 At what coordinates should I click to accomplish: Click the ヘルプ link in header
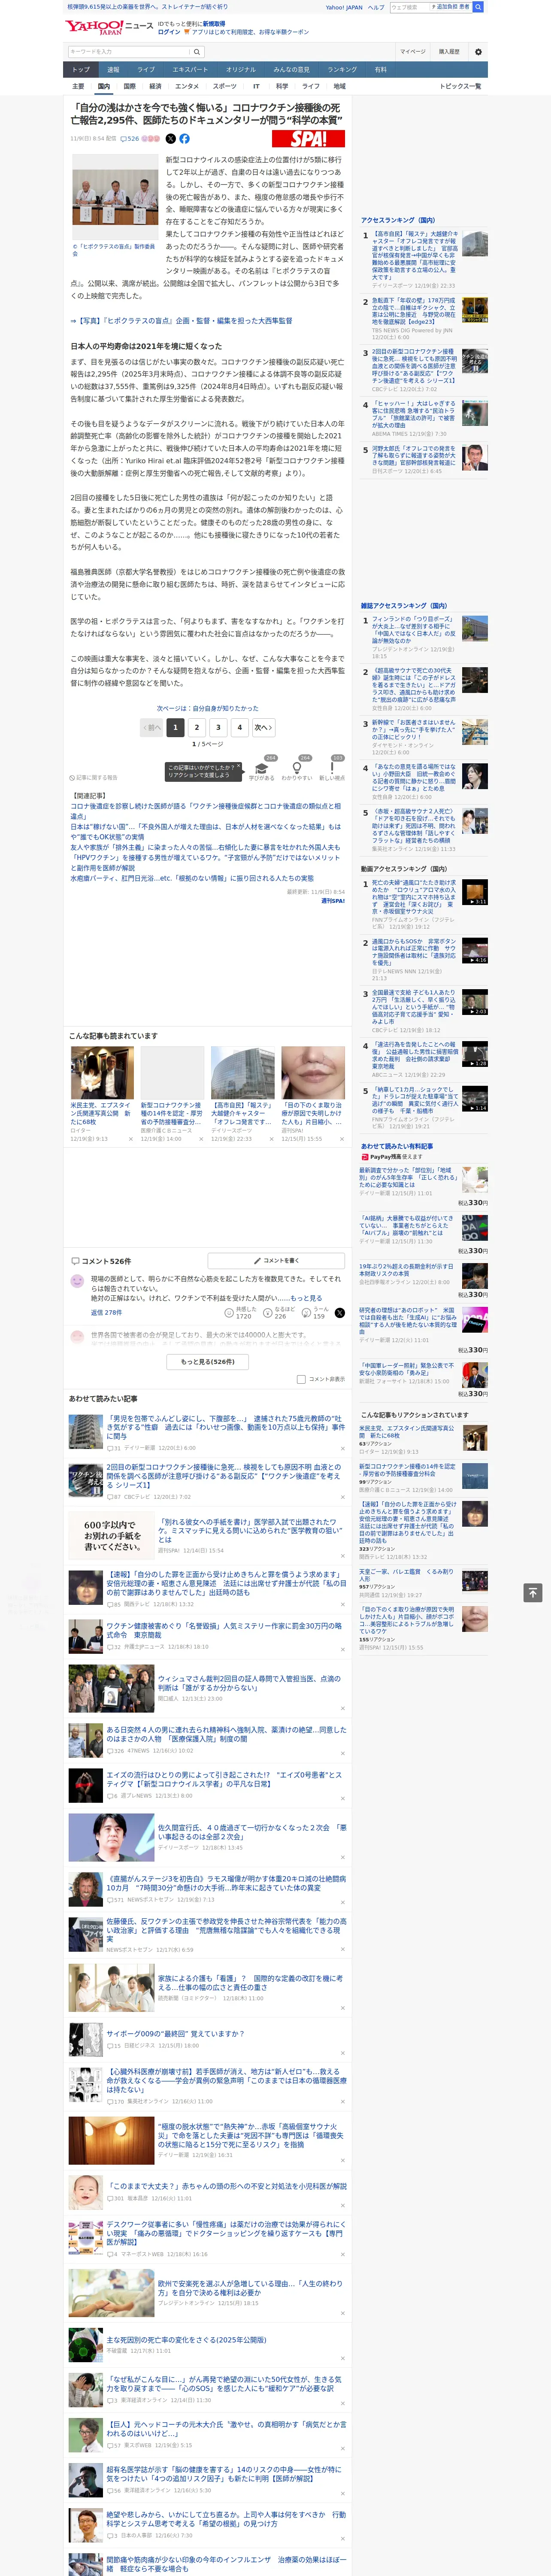(x=375, y=7)
